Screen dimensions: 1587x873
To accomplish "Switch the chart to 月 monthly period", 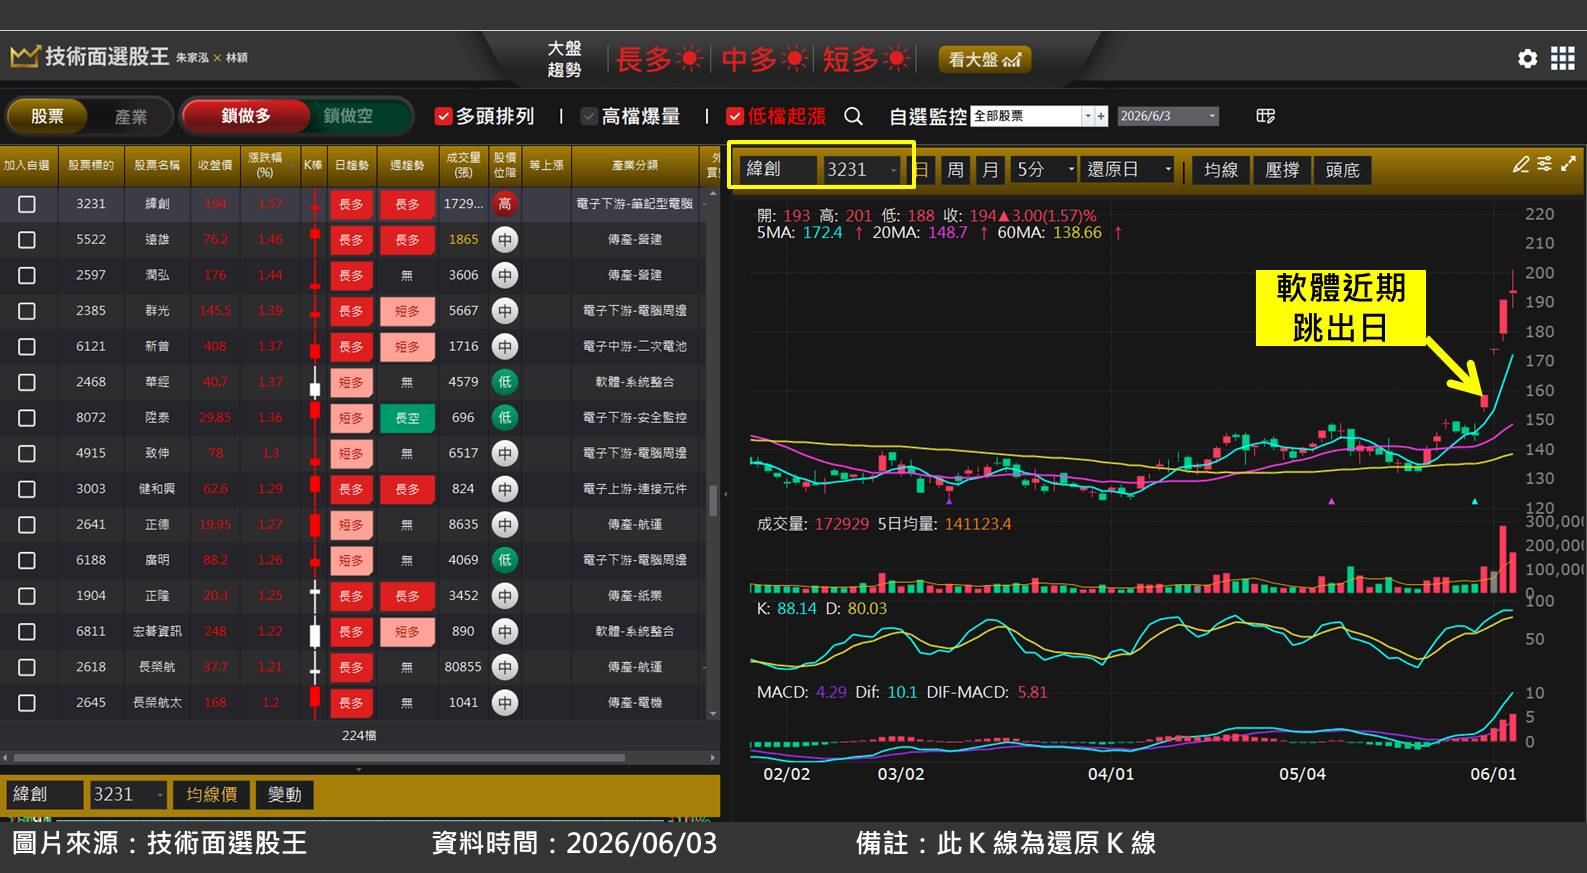I will 990,170.
